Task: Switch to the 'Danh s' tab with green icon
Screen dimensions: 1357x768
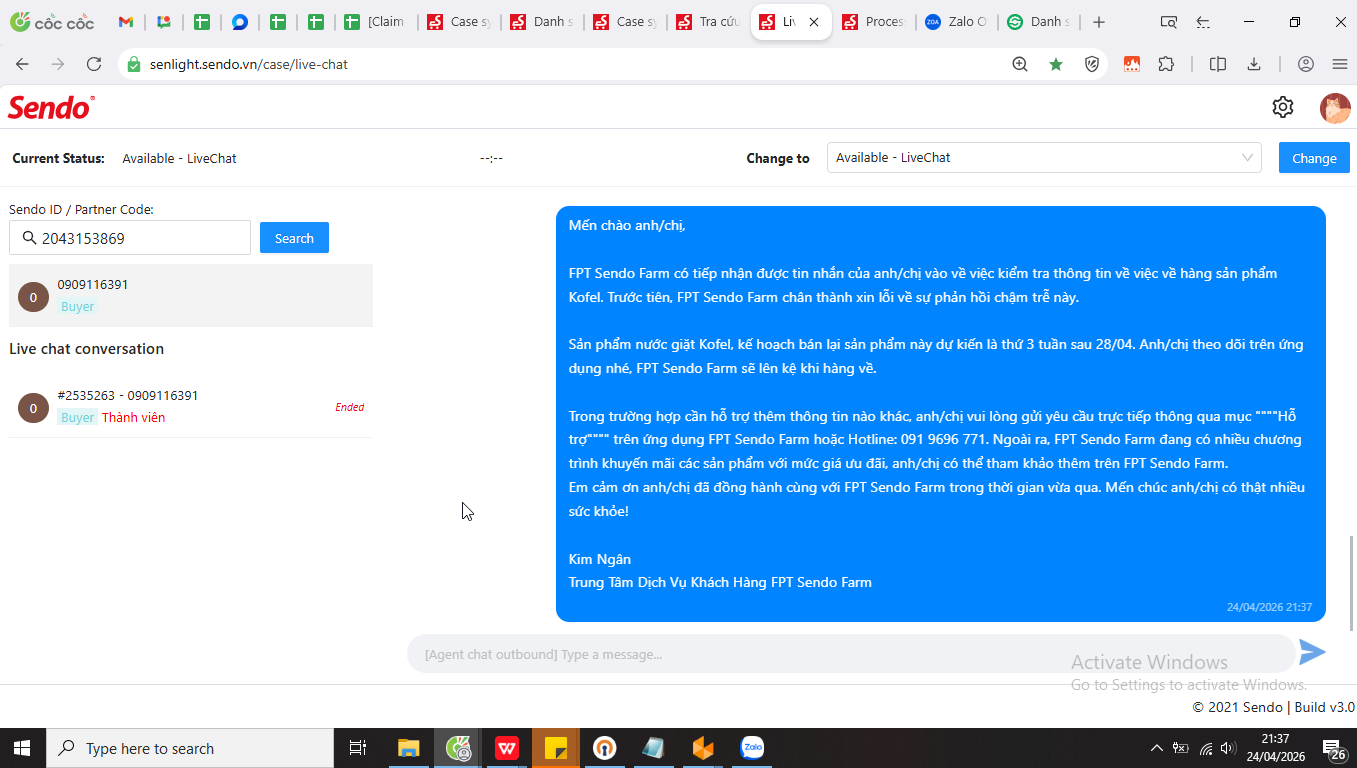Action: [1040, 22]
